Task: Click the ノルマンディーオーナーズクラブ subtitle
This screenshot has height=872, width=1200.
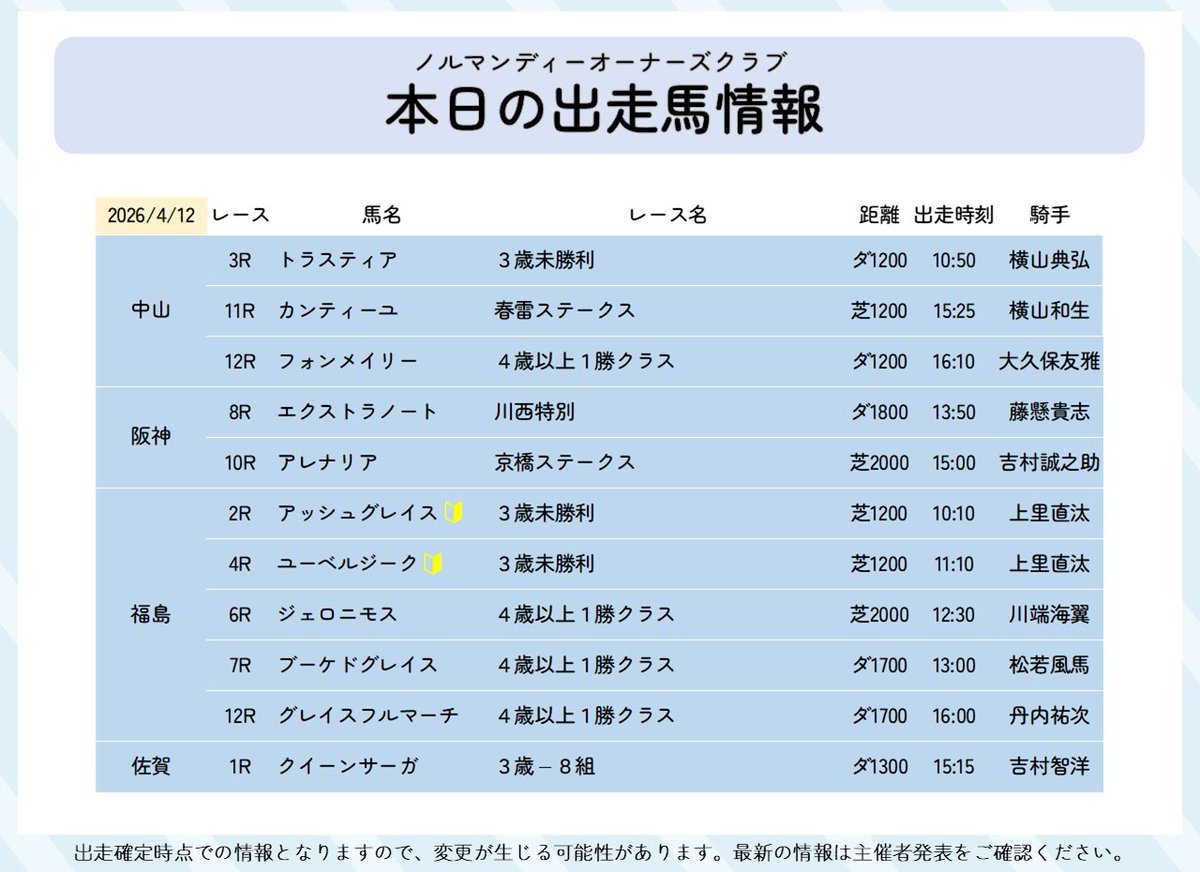Action: point(601,62)
